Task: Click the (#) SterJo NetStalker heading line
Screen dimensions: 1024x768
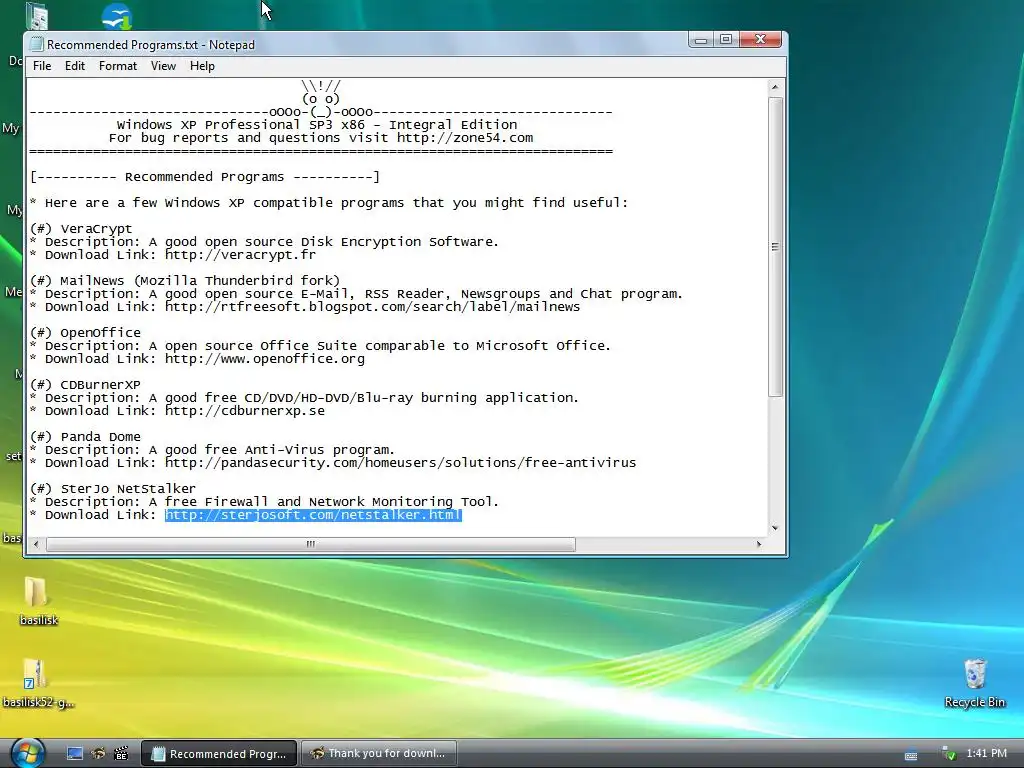Action: click(113, 488)
